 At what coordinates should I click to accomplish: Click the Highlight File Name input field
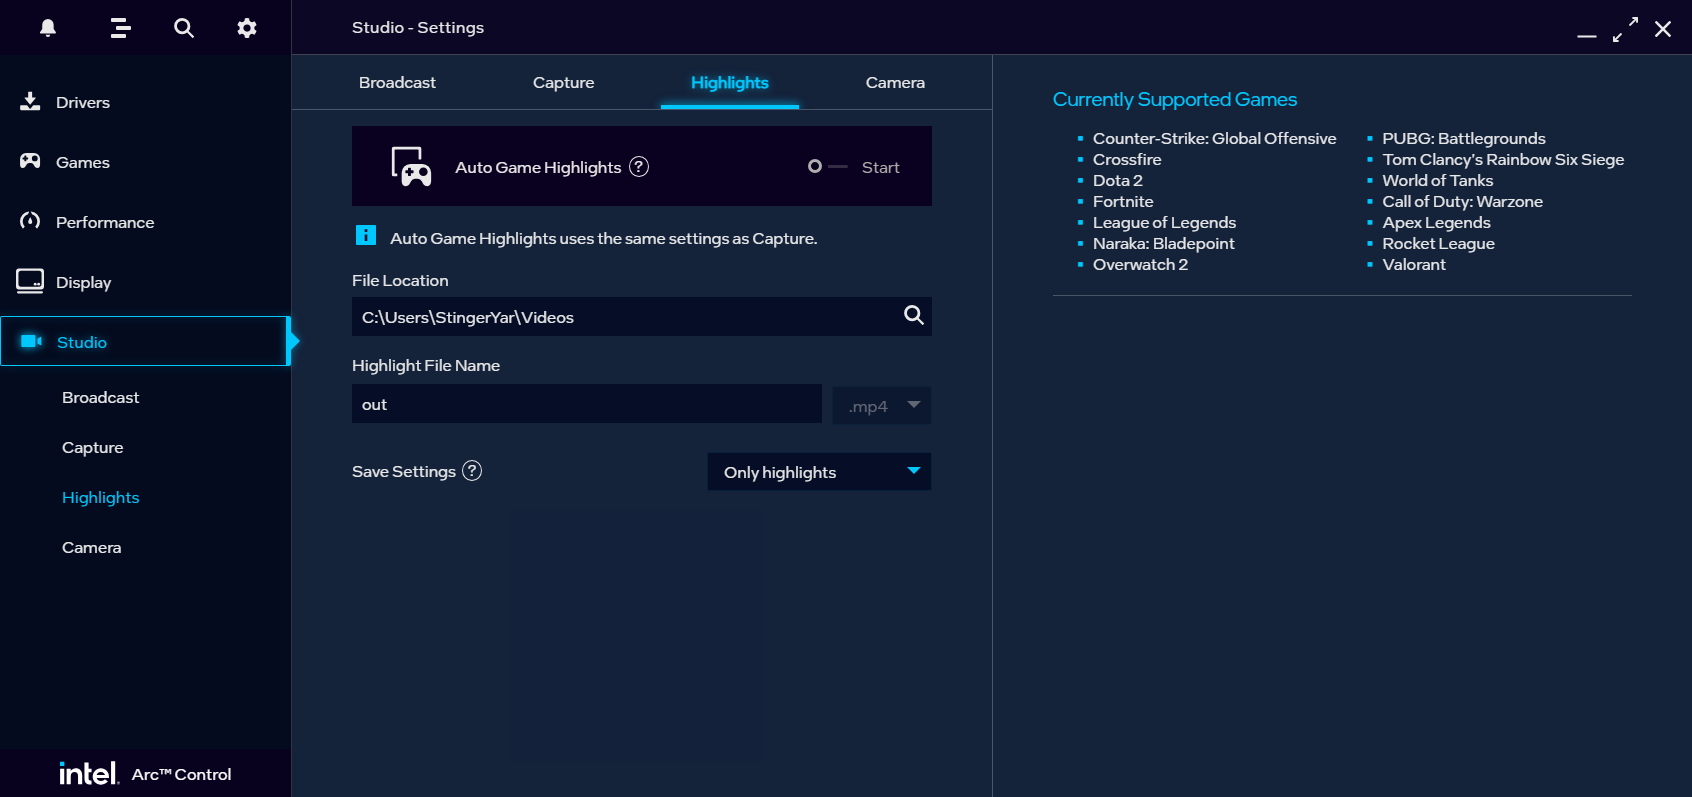tap(586, 405)
